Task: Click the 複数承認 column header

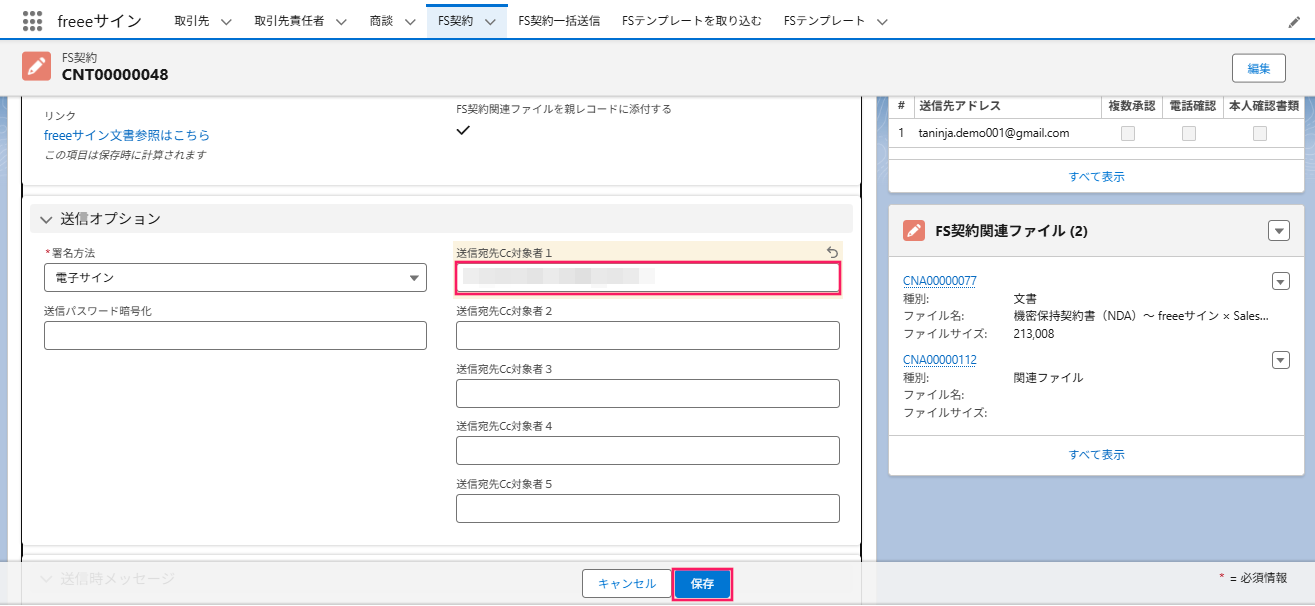Action: tap(1132, 106)
